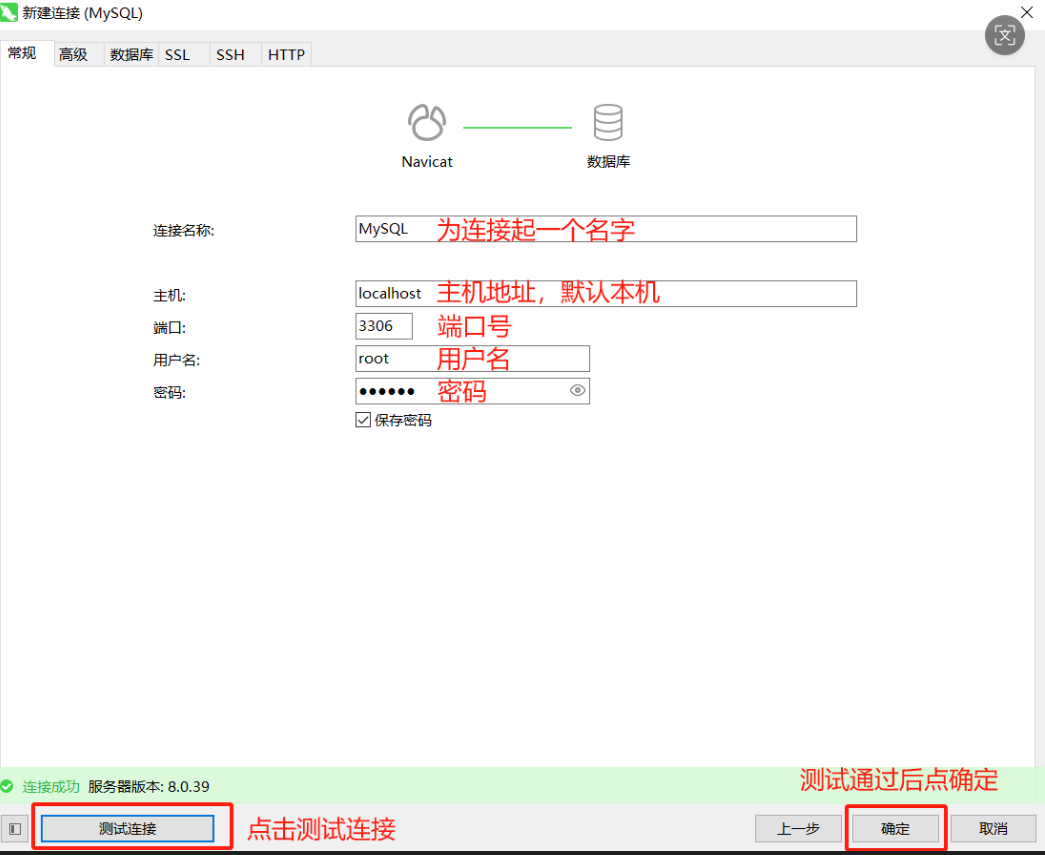Click the 新建连接 (MySQL) window title
Viewport: 1045px width, 855px height.
(x=83, y=13)
